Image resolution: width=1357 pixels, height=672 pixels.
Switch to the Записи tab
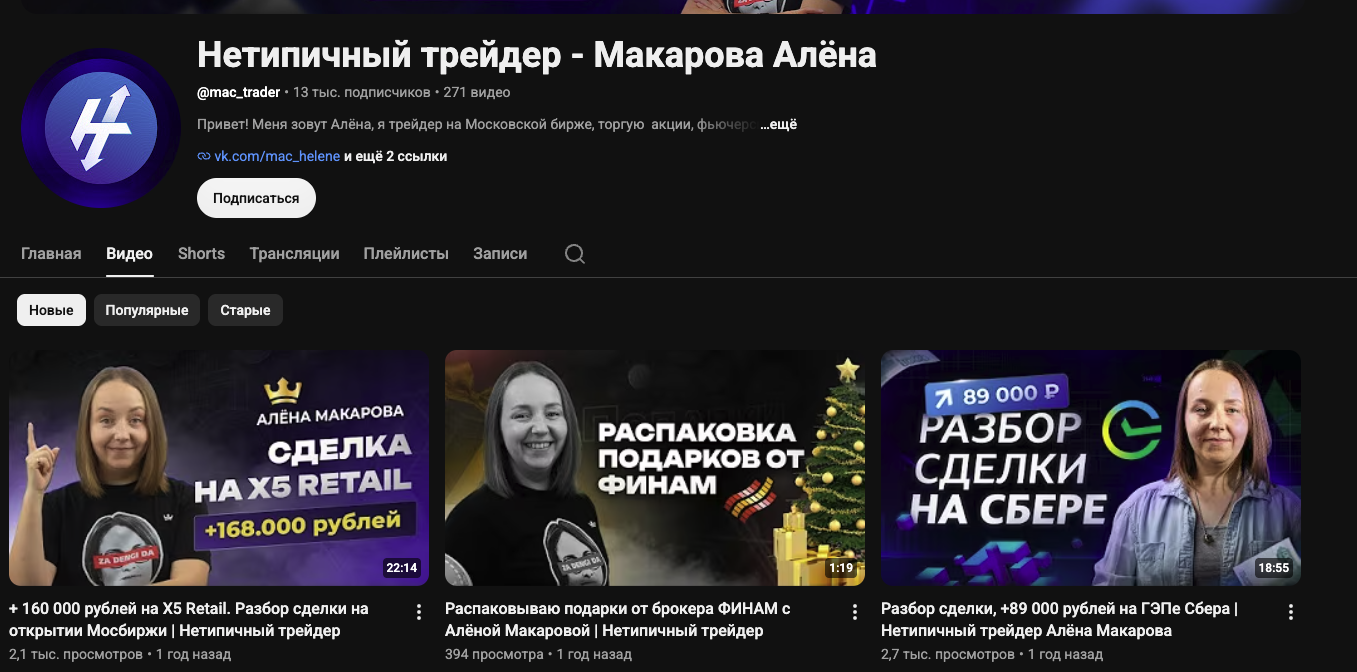point(500,254)
